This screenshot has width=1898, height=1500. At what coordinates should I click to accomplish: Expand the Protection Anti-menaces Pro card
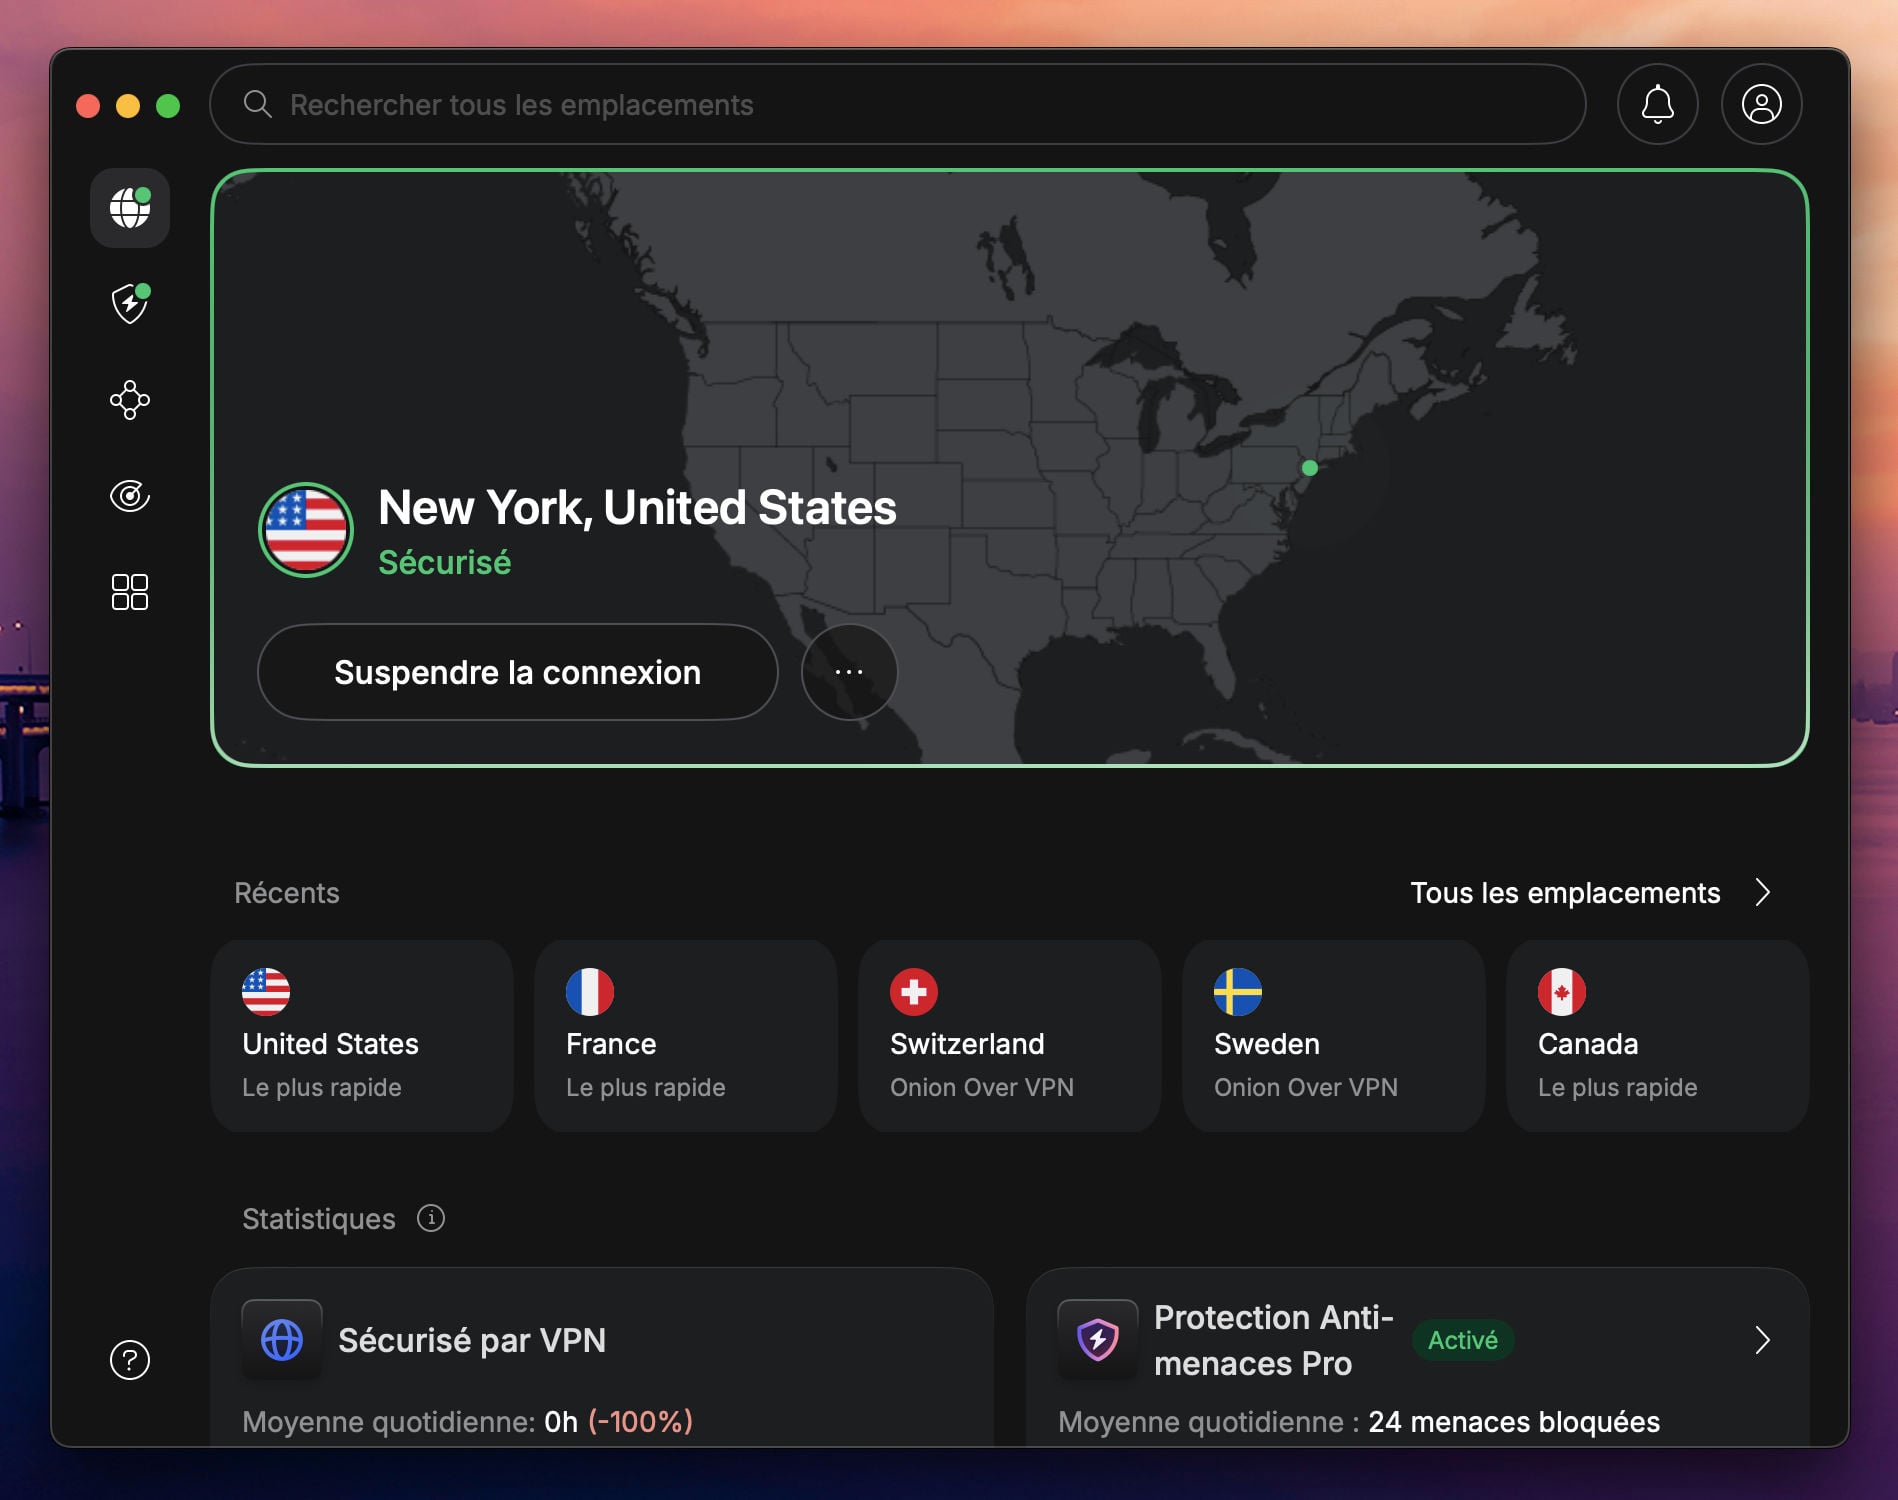(x=1762, y=1341)
